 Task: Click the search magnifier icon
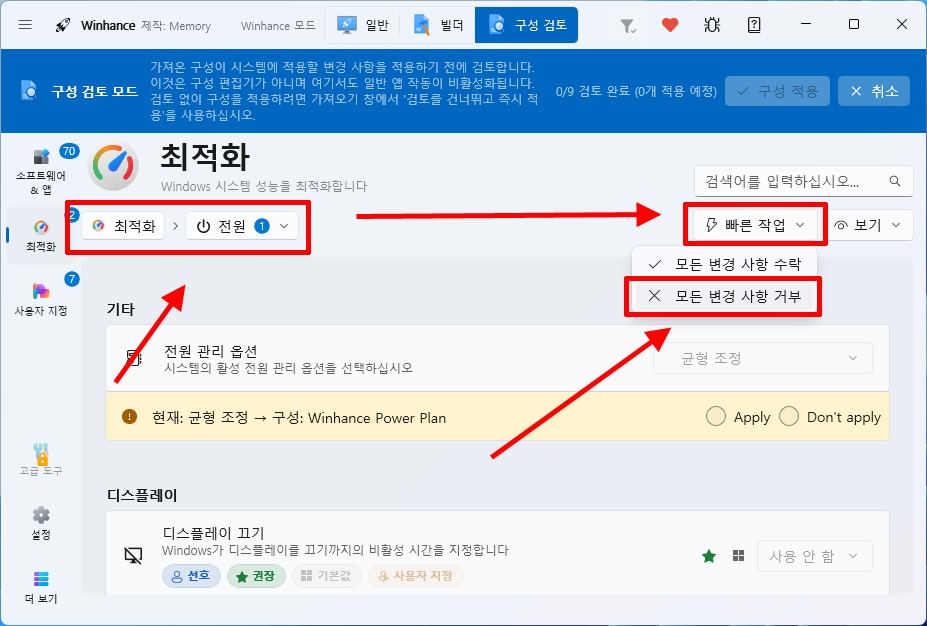click(895, 181)
